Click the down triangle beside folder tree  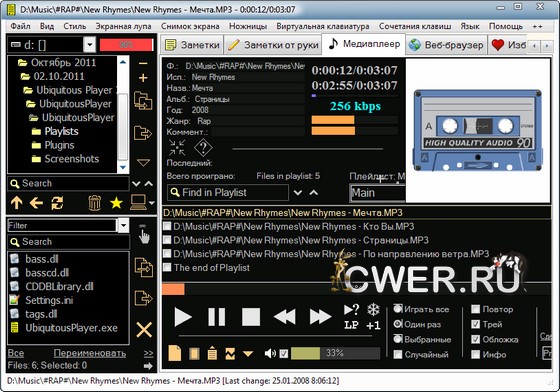(143, 163)
